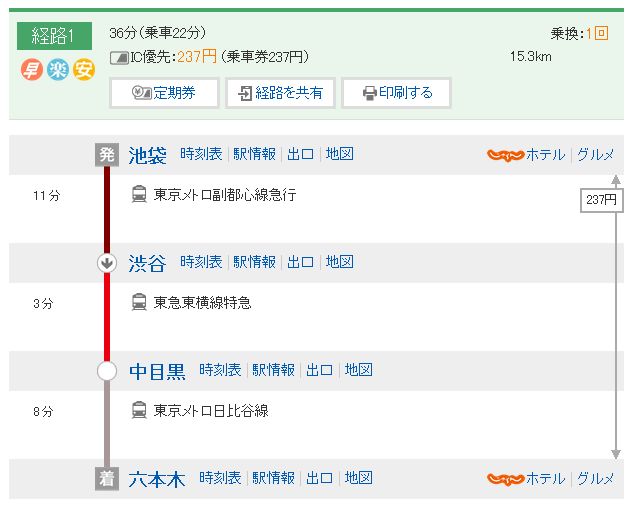Click the 237円 fare label box
The width and height of the screenshot is (632, 509).
pos(601,200)
